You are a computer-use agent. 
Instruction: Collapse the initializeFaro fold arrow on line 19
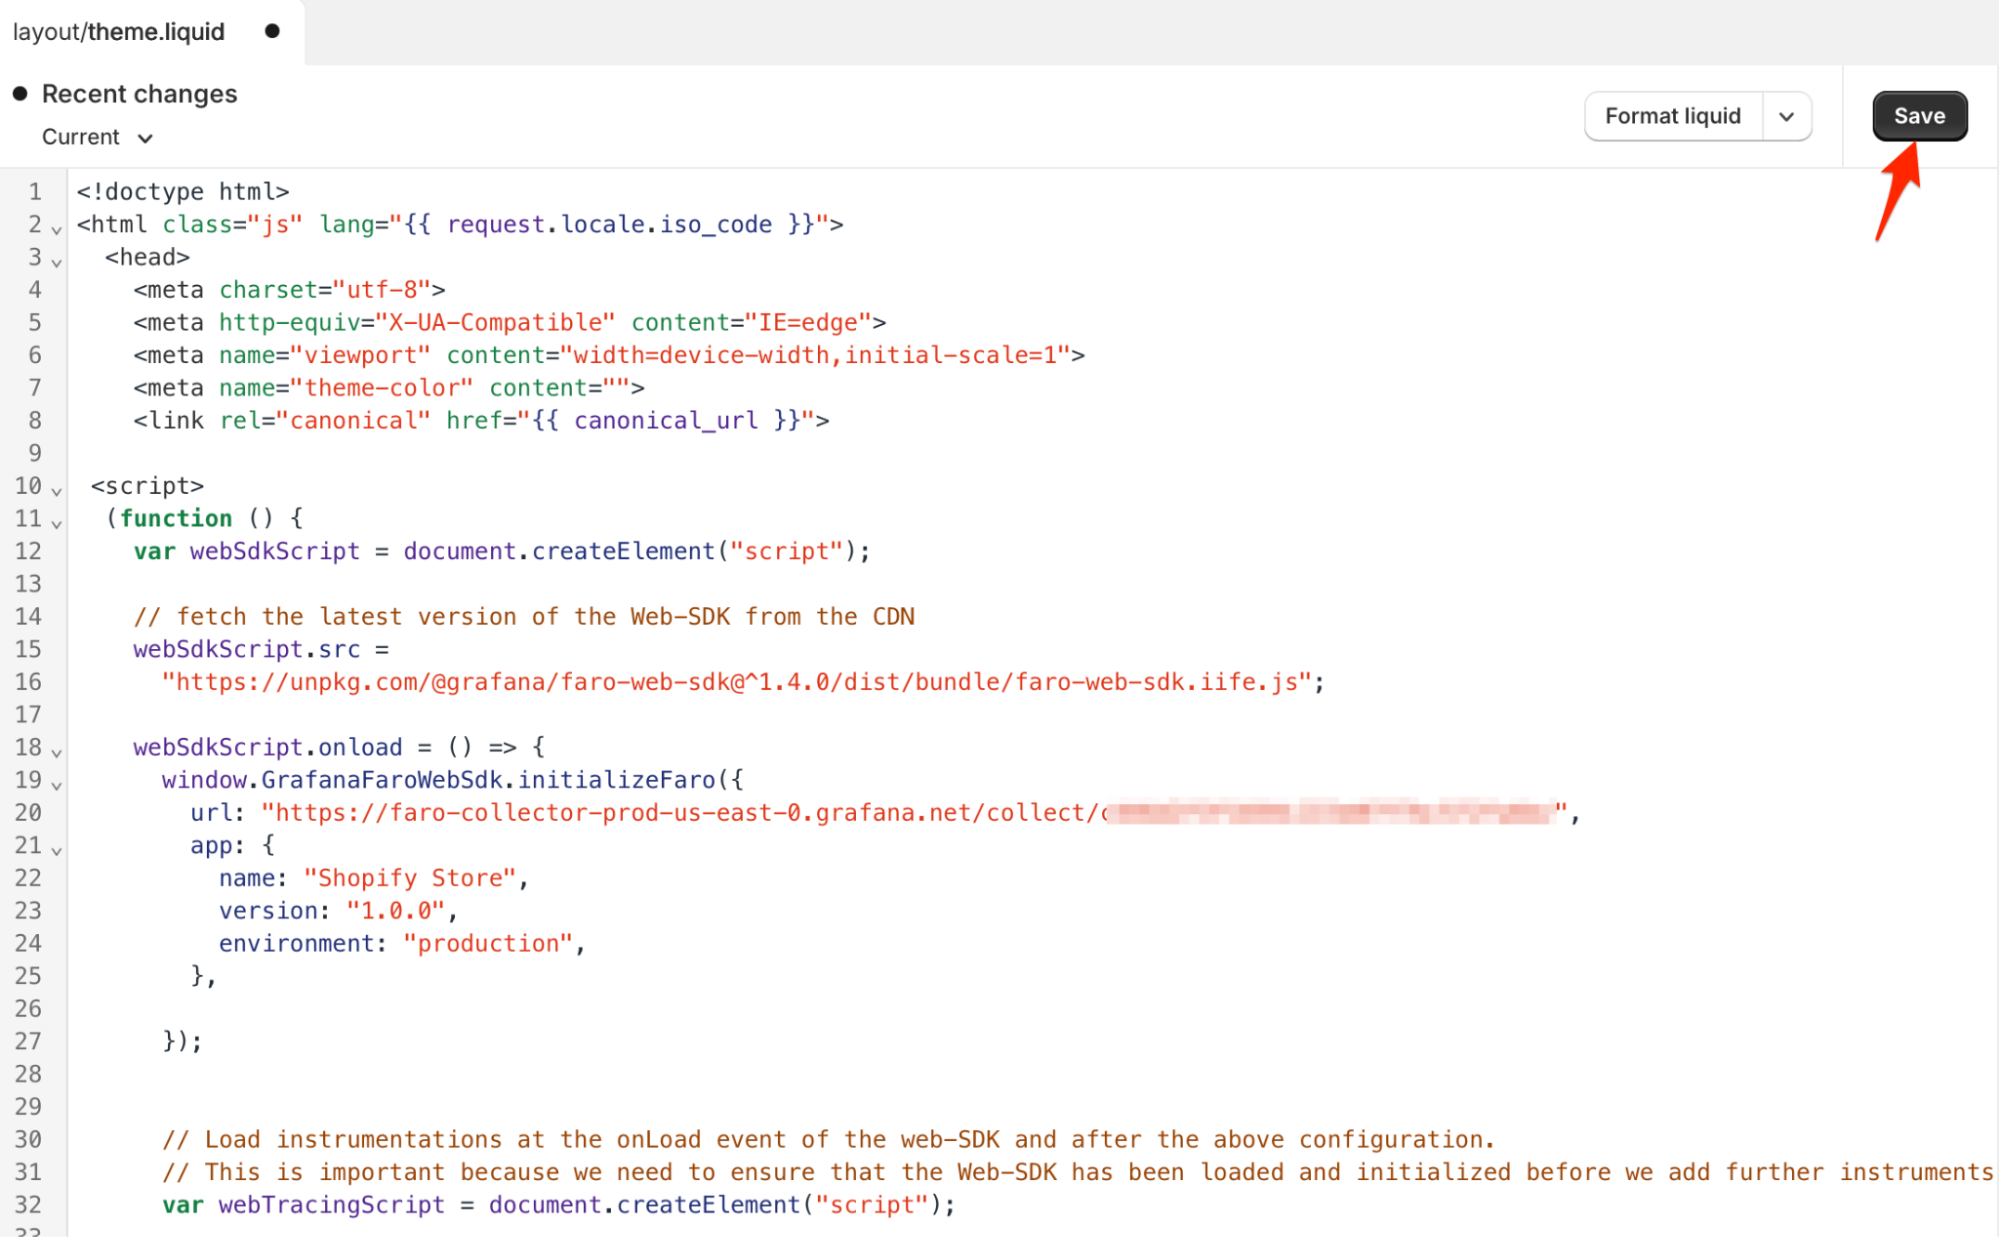pyautogui.click(x=56, y=785)
